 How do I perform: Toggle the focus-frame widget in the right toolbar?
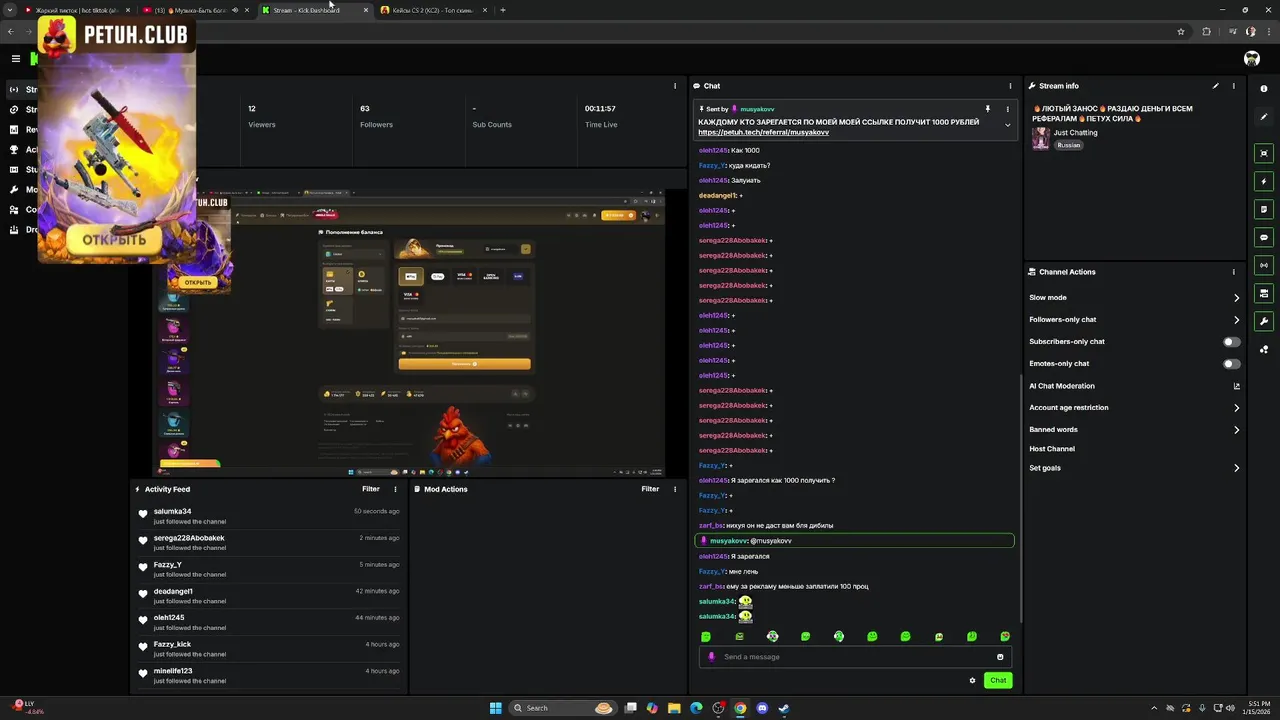[x=1264, y=153]
